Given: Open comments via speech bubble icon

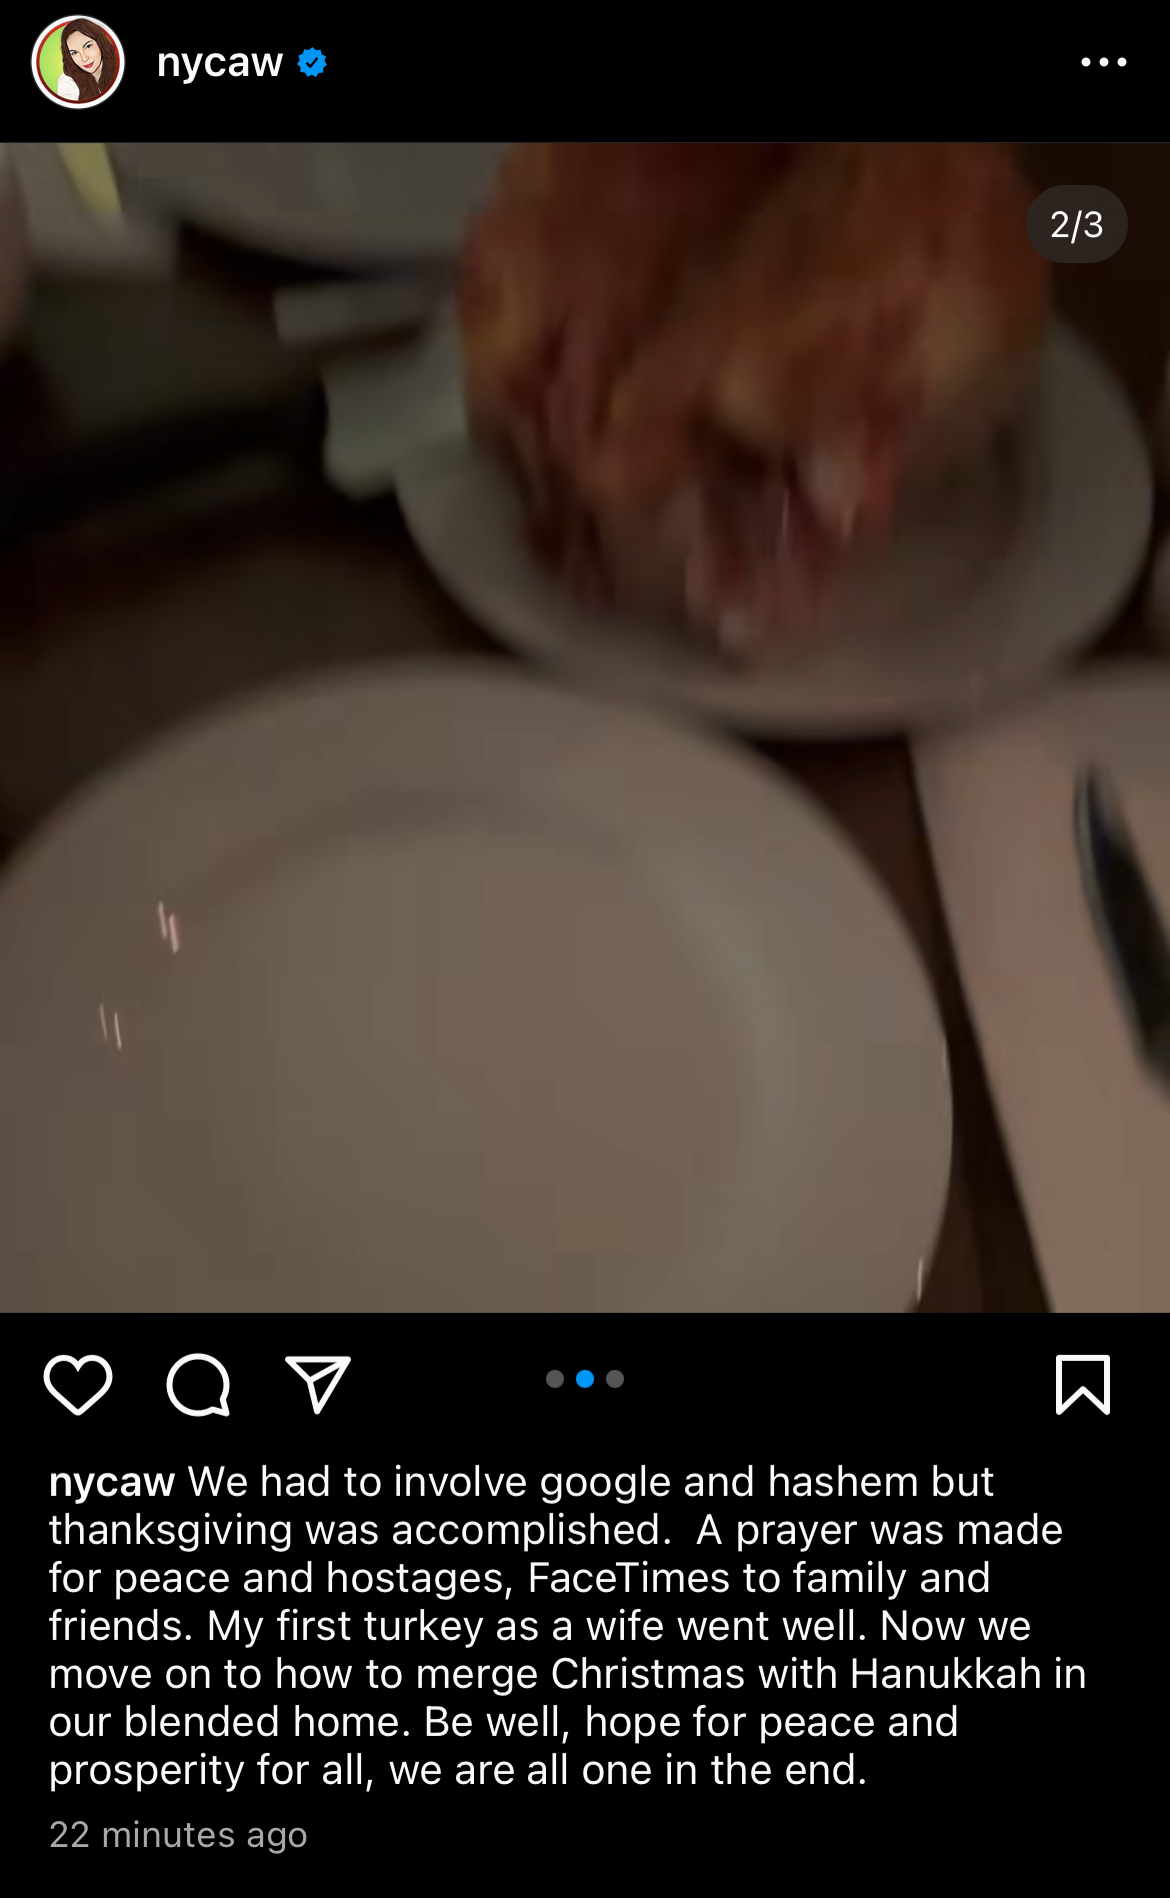Looking at the screenshot, I should (198, 1385).
